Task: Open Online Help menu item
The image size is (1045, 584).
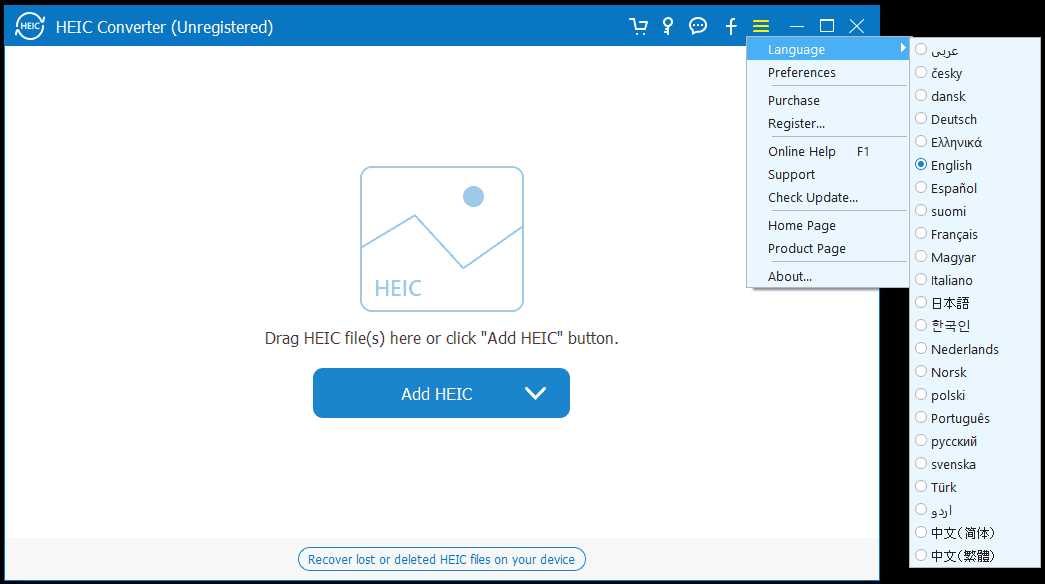Action: [828, 151]
